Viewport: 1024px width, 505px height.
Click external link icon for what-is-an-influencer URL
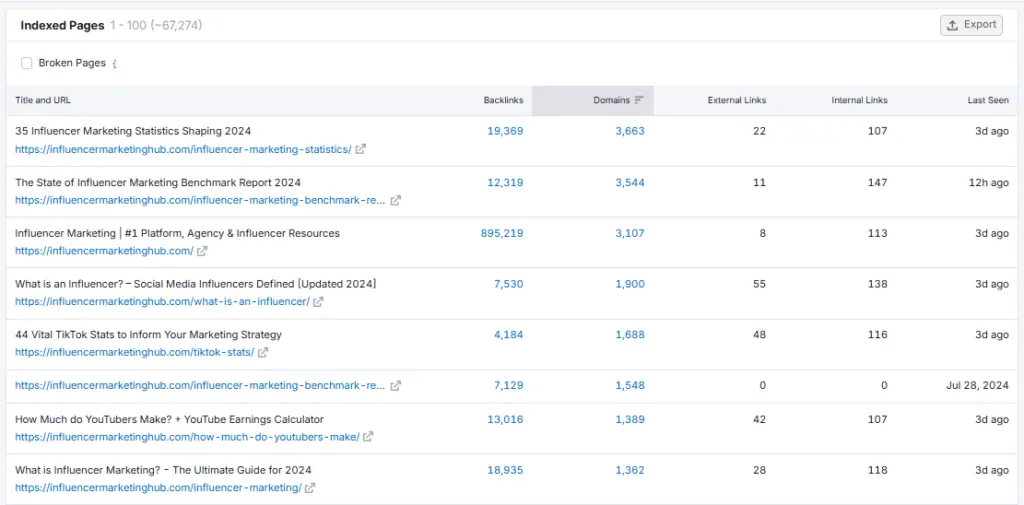319,302
